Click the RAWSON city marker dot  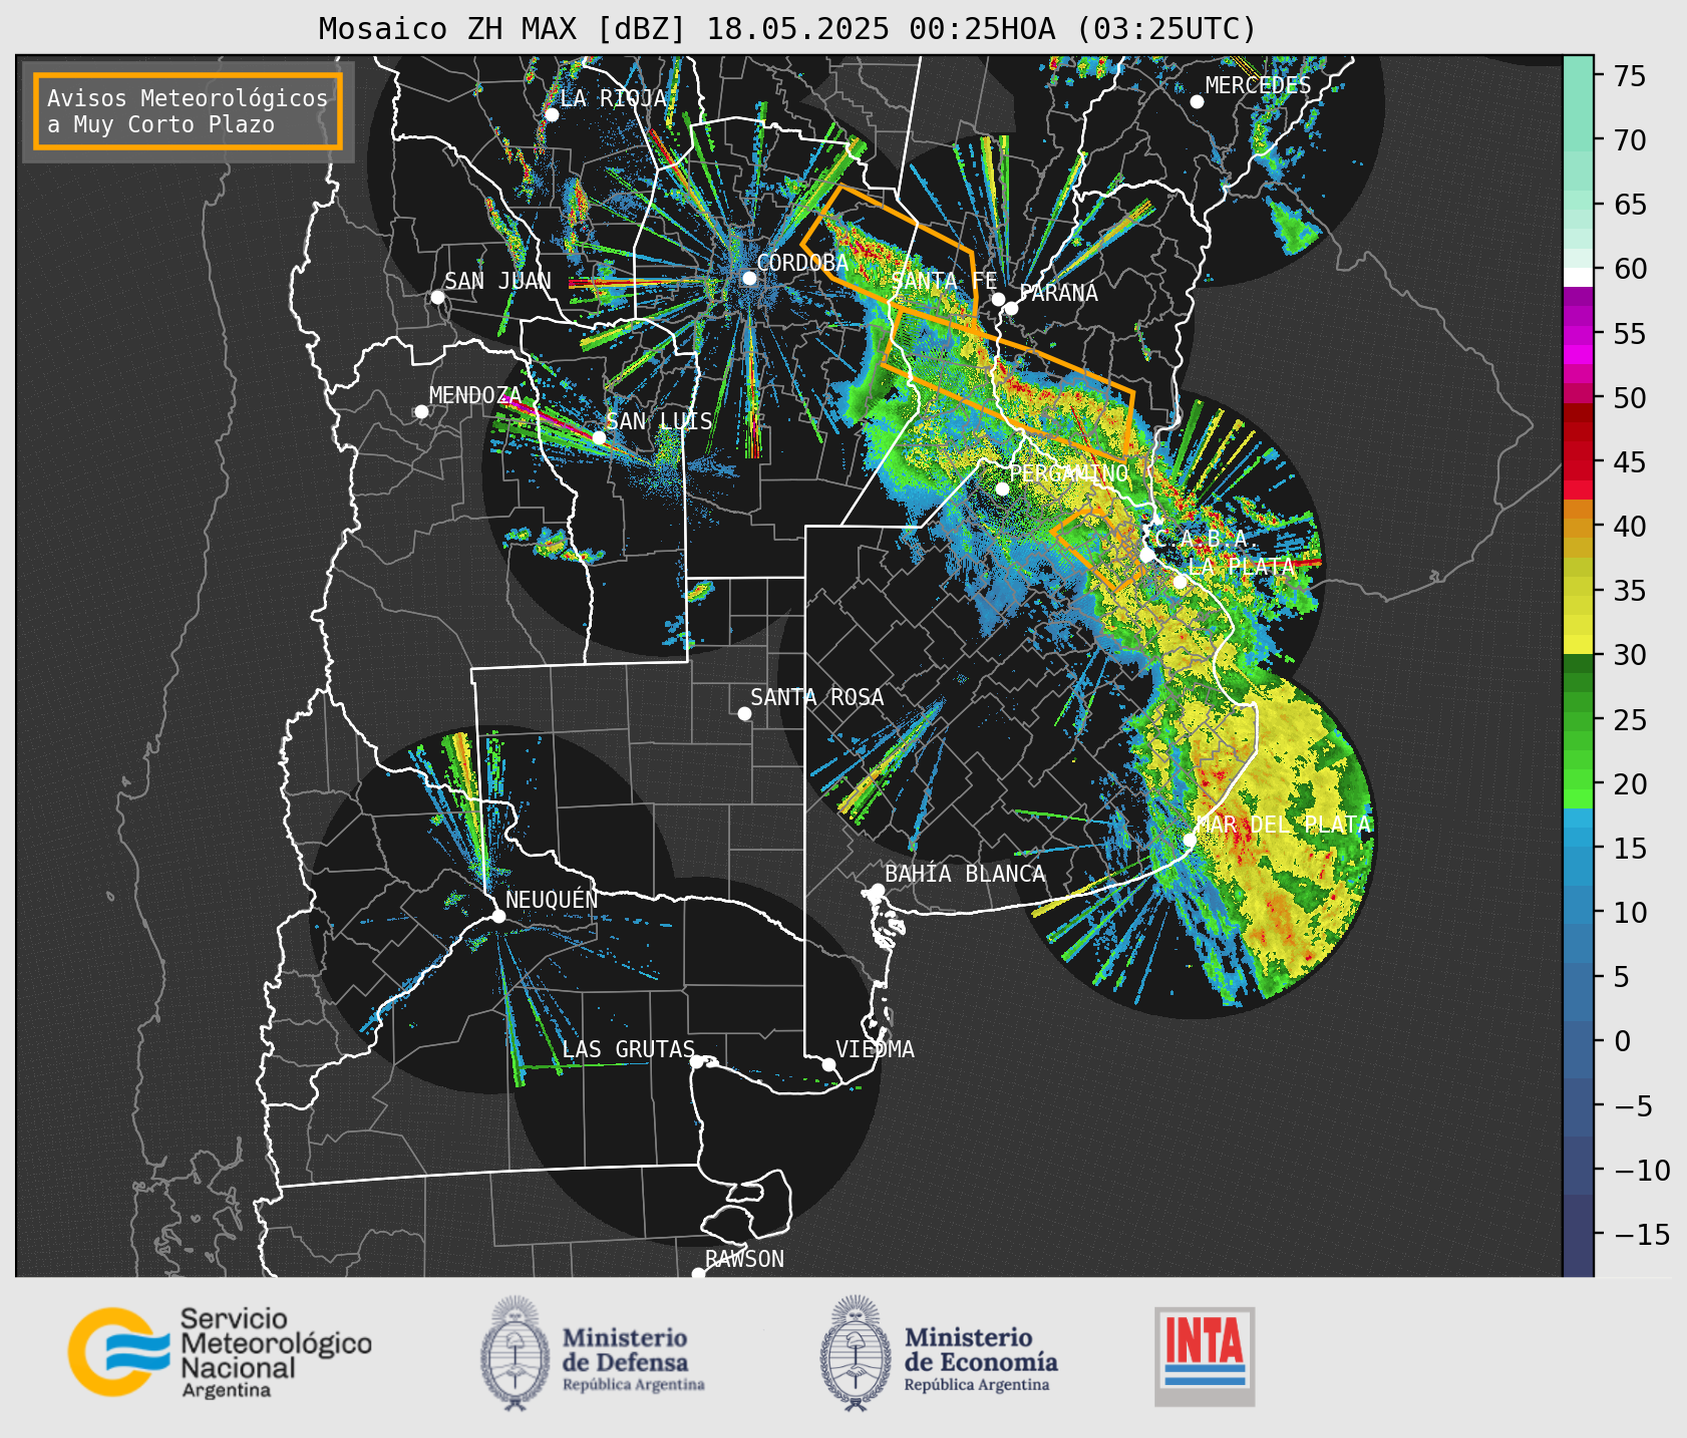pyautogui.click(x=698, y=1274)
